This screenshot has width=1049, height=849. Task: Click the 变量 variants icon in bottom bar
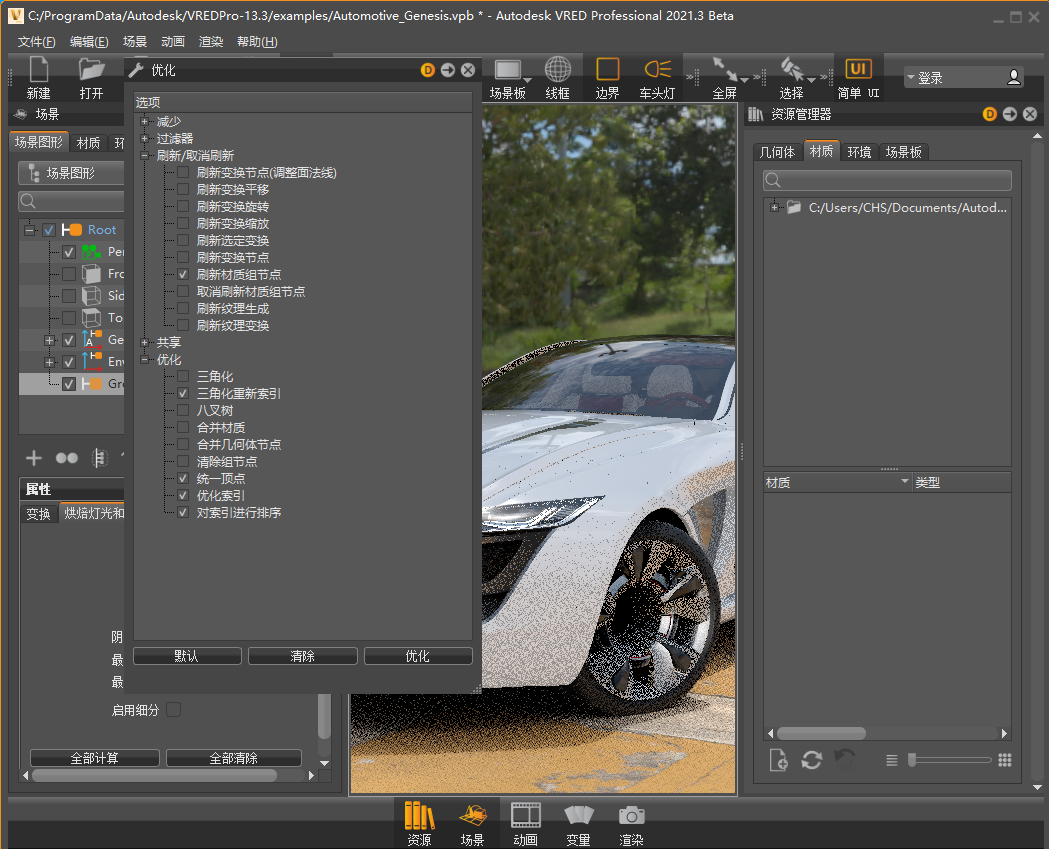coord(578,816)
